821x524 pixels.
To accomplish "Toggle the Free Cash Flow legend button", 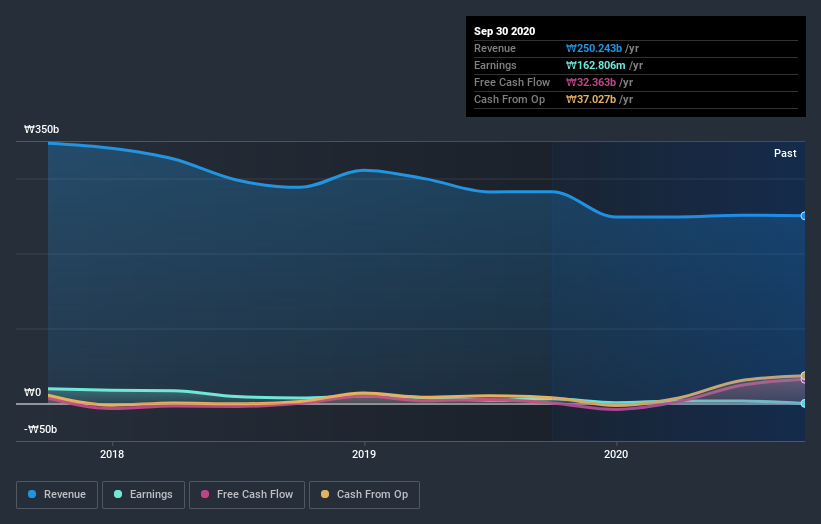I will click(x=247, y=495).
